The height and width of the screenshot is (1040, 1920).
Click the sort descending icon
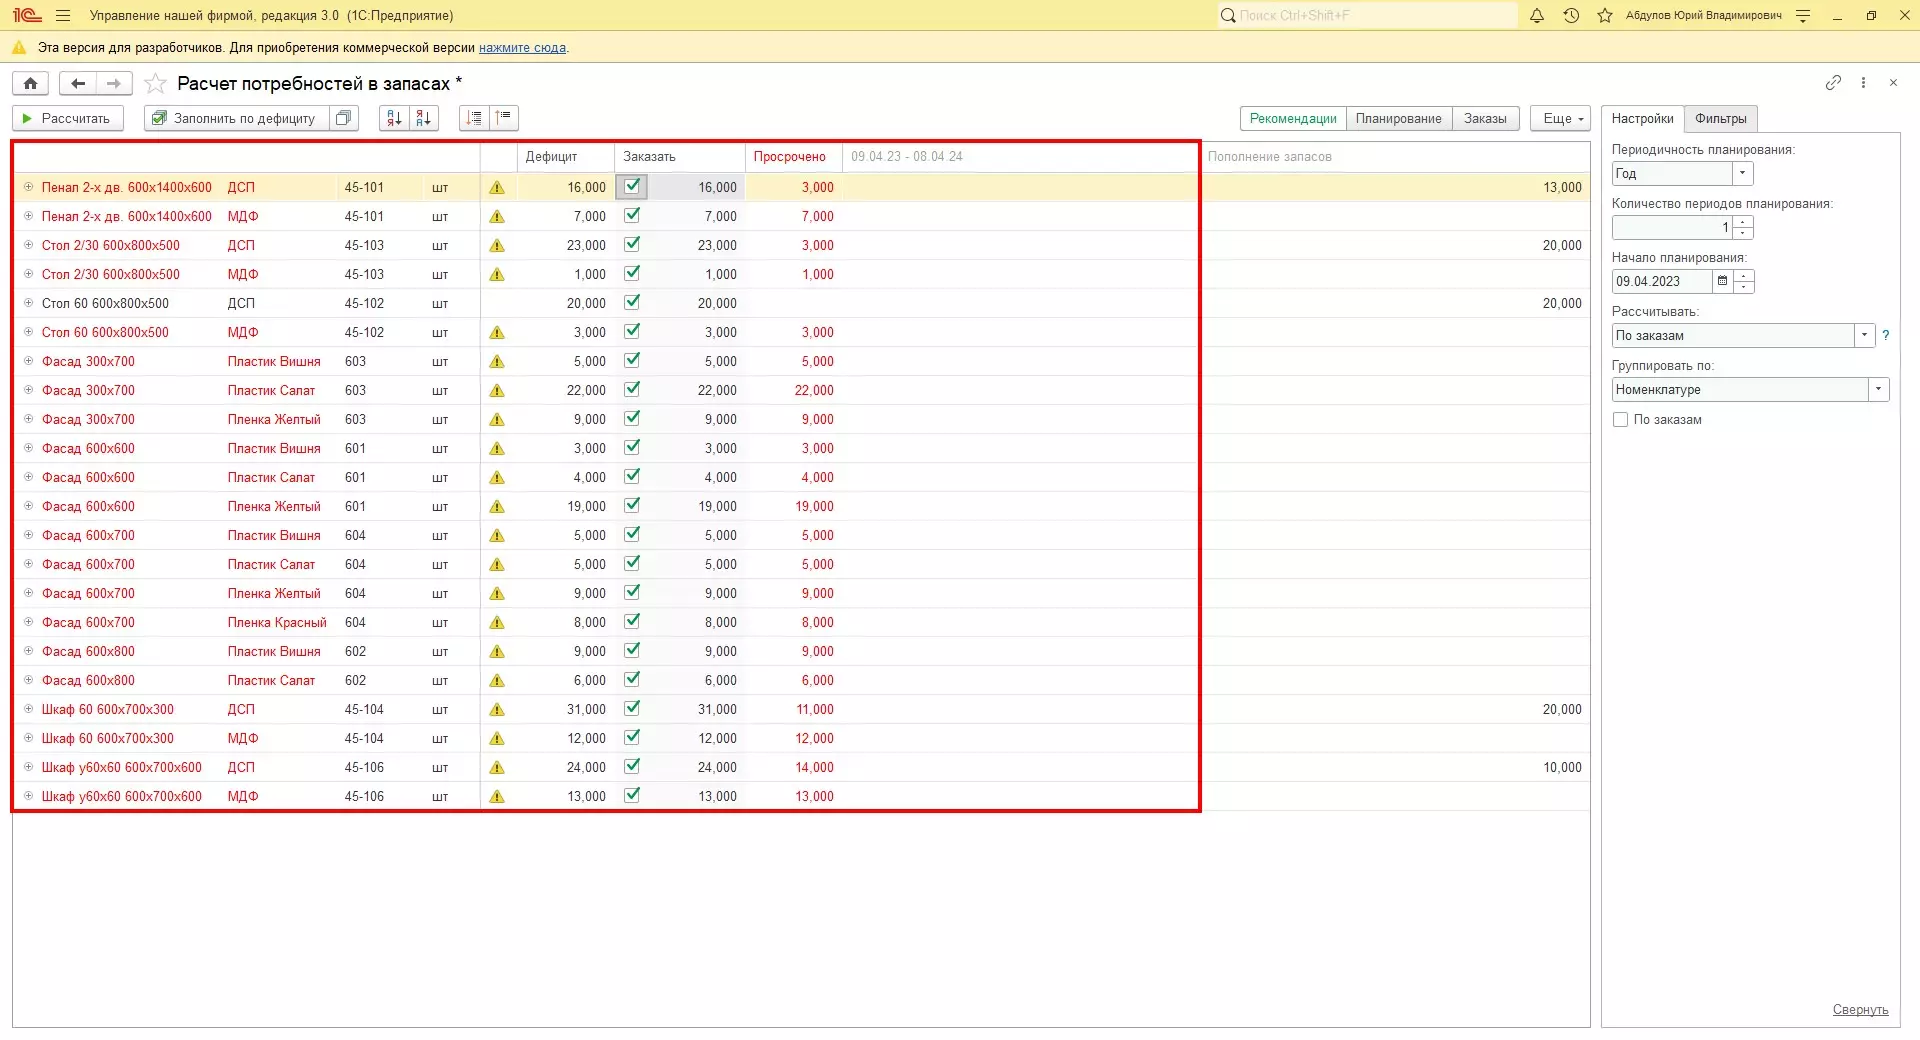point(424,118)
